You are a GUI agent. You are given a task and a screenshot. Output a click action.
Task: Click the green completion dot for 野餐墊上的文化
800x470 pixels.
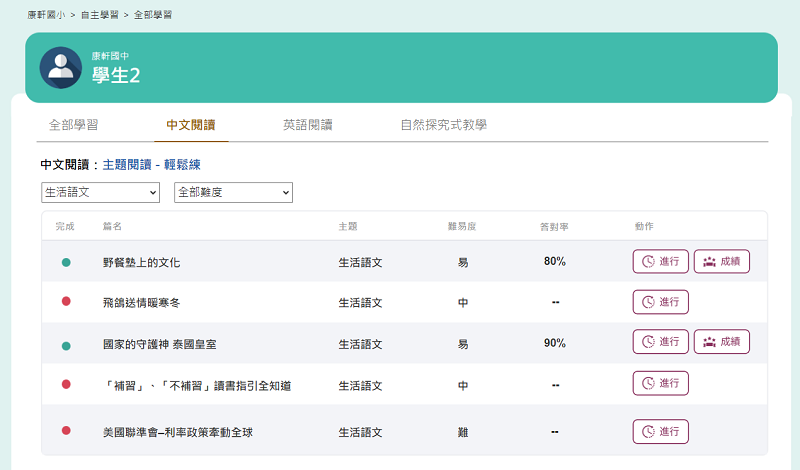[x=66, y=262]
